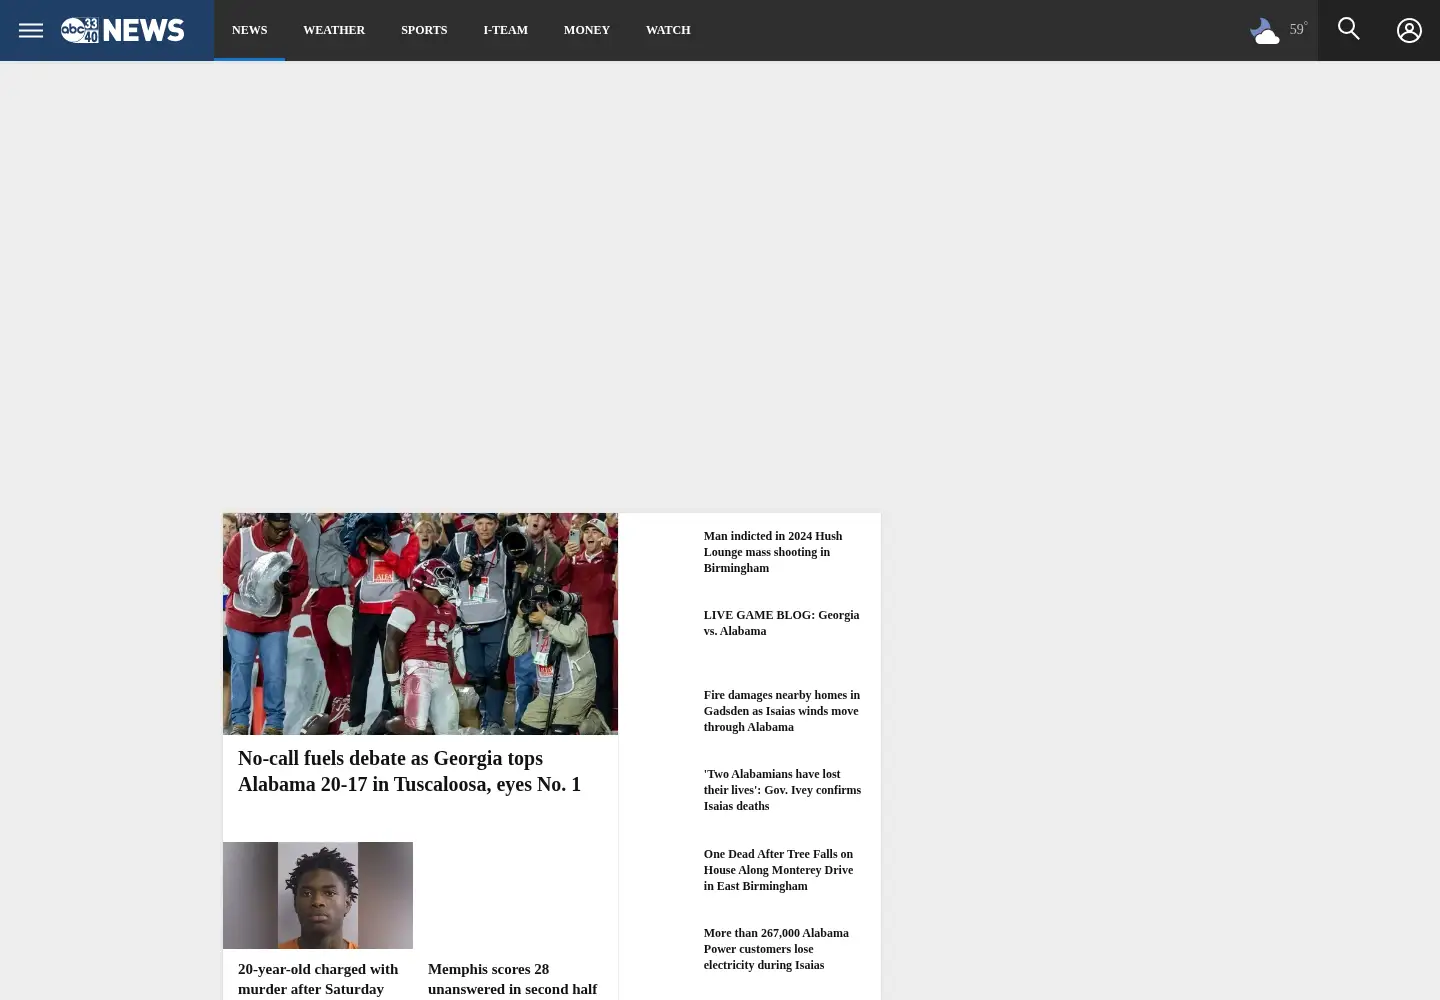Screen dimensions: 1440x1000
Task: Read 'No-call fuels debate as Georgia tops Alabama' headline
Action: (x=409, y=771)
